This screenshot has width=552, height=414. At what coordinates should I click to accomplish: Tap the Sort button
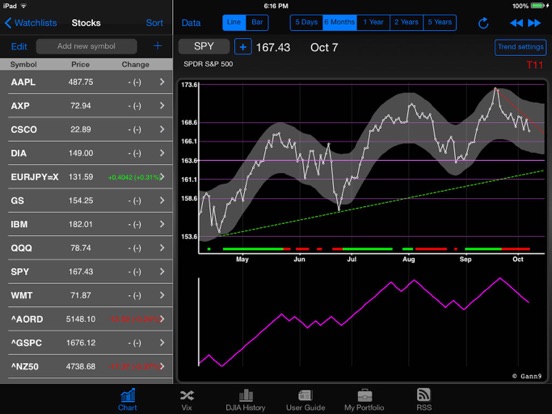(x=154, y=23)
